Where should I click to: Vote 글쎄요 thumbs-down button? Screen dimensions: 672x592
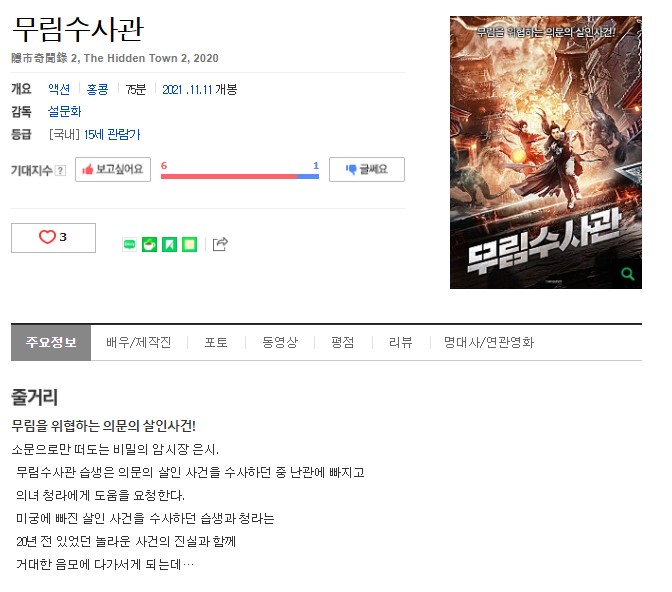[367, 169]
